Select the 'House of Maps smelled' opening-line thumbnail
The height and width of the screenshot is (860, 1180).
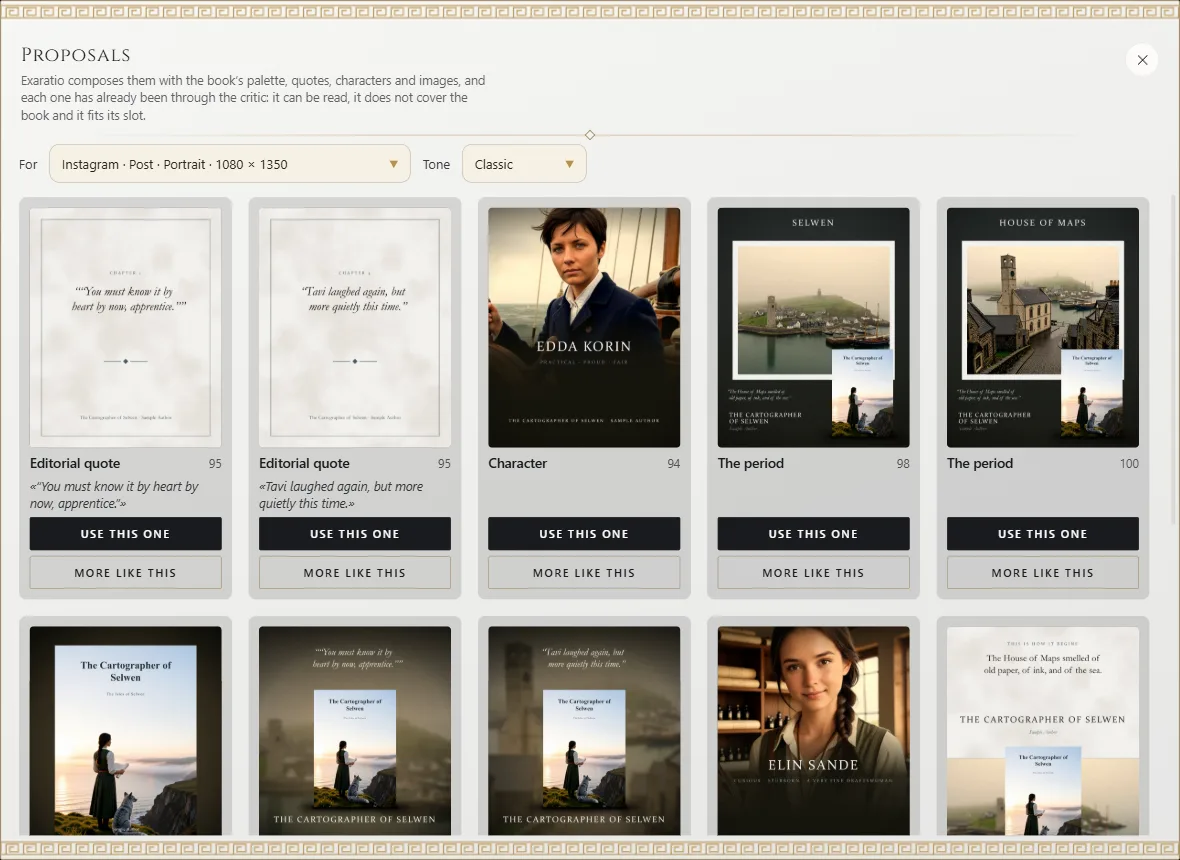(1042, 731)
